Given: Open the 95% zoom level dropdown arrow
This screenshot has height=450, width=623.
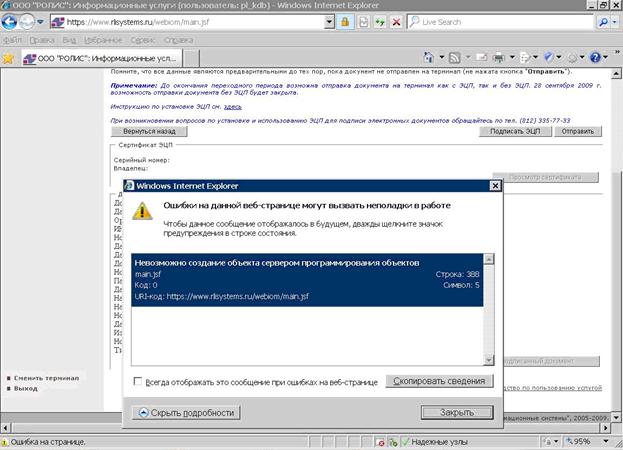Looking at the screenshot, I should (x=606, y=441).
